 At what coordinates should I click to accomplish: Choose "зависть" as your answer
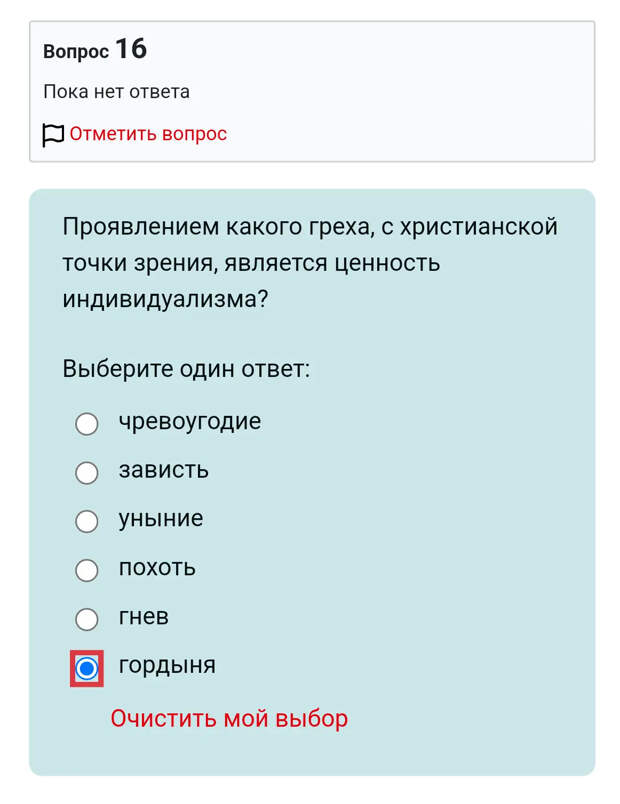click(x=87, y=473)
